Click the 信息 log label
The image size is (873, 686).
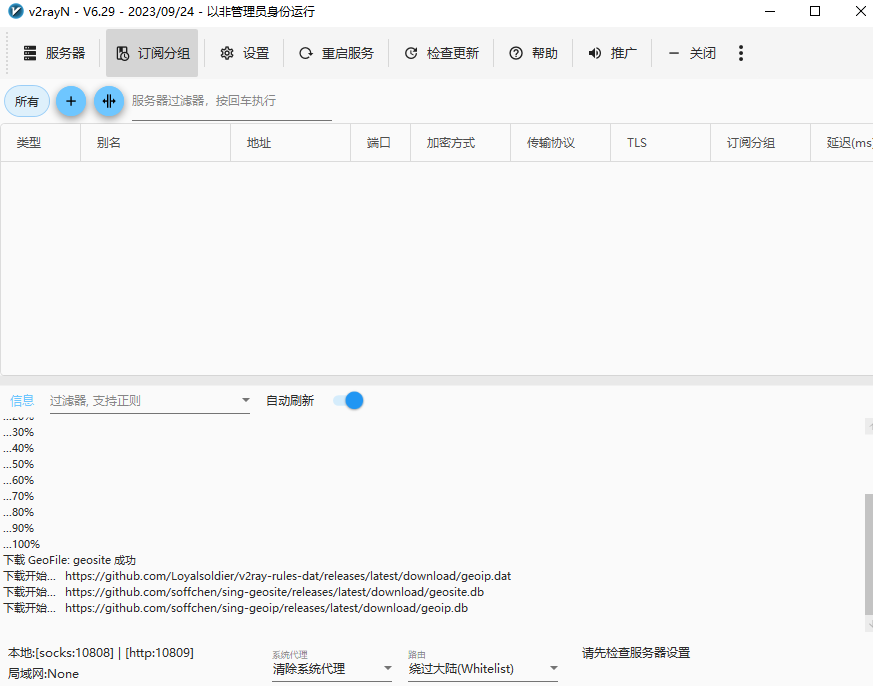(22, 400)
